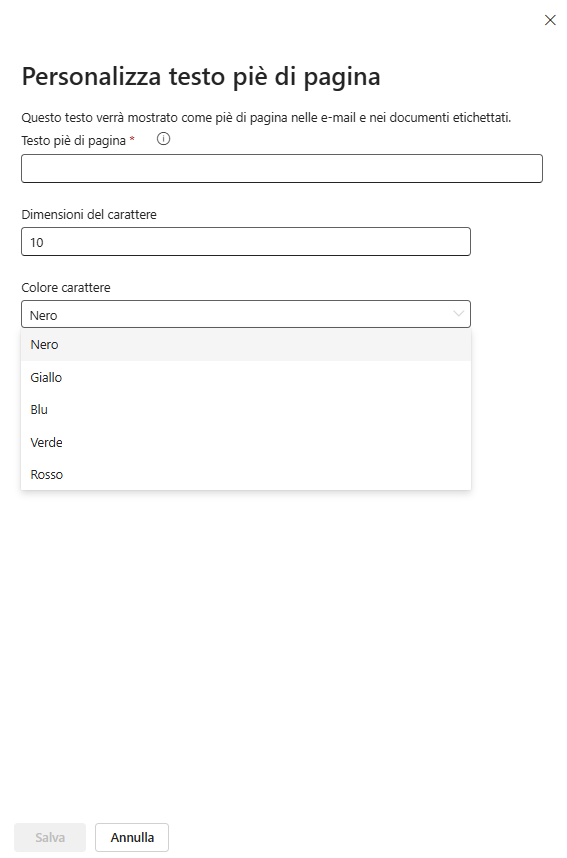Click the 10 value in font size field

click(x=37, y=242)
